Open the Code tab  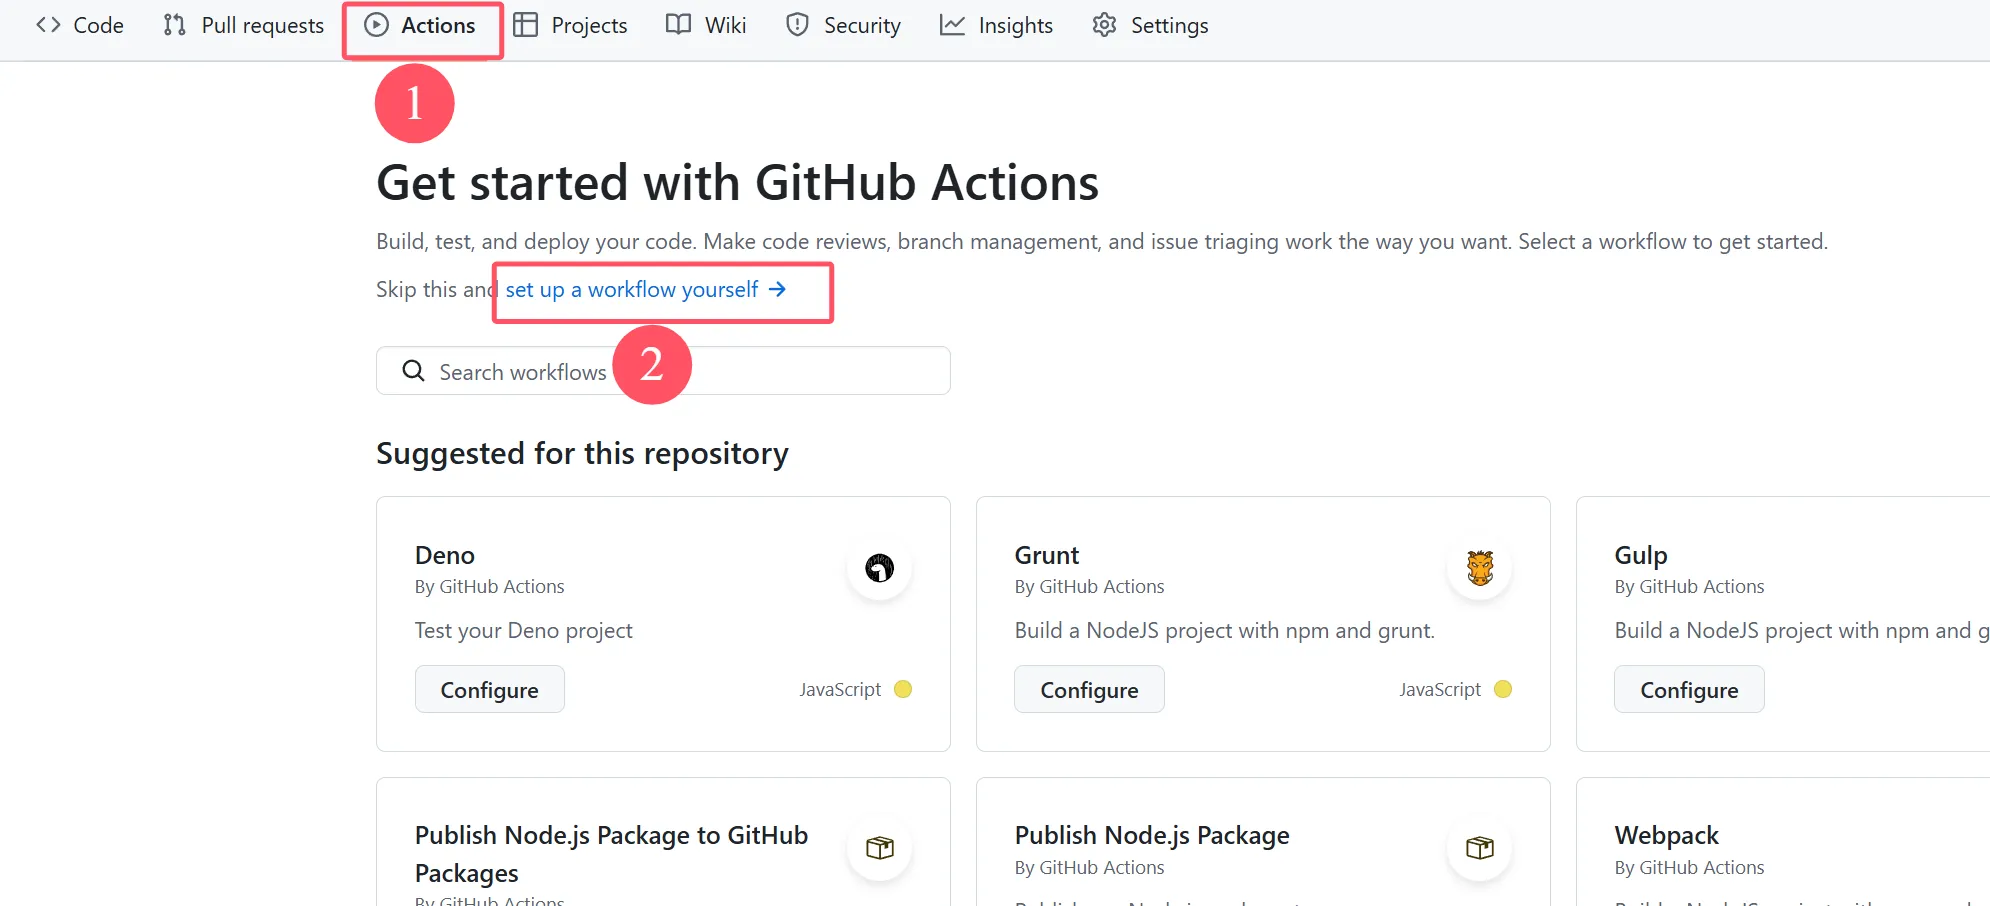pyautogui.click(x=80, y=26)
